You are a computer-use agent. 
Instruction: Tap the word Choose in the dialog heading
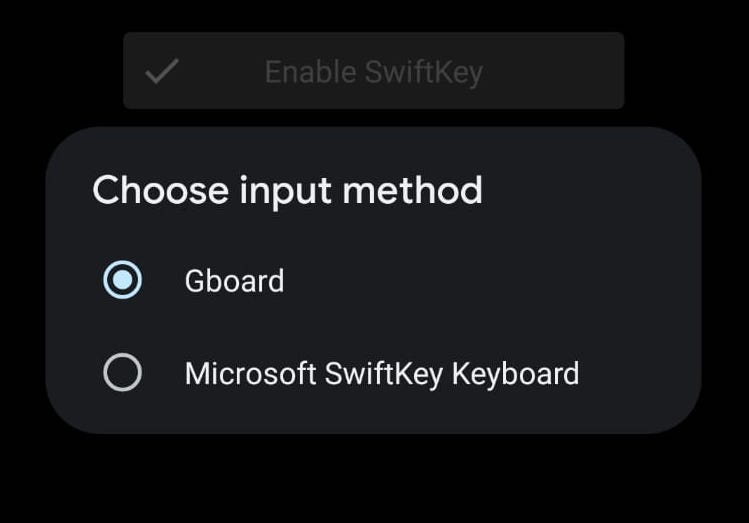click(159, 190)
